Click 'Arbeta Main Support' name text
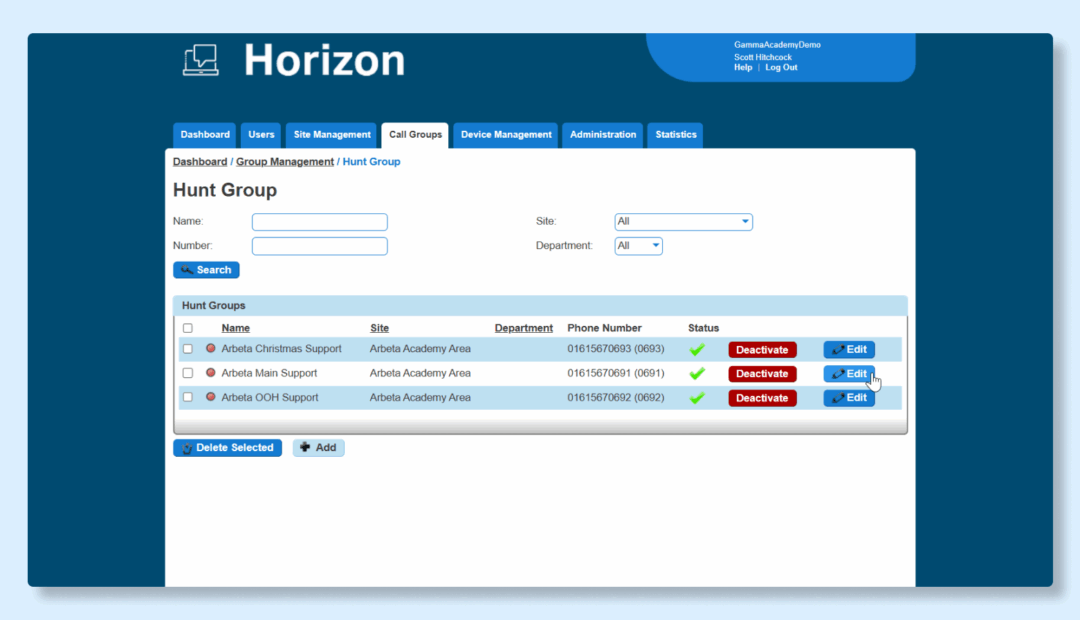The height and width of the screenshot is (620, 1080). pos(269,373)
